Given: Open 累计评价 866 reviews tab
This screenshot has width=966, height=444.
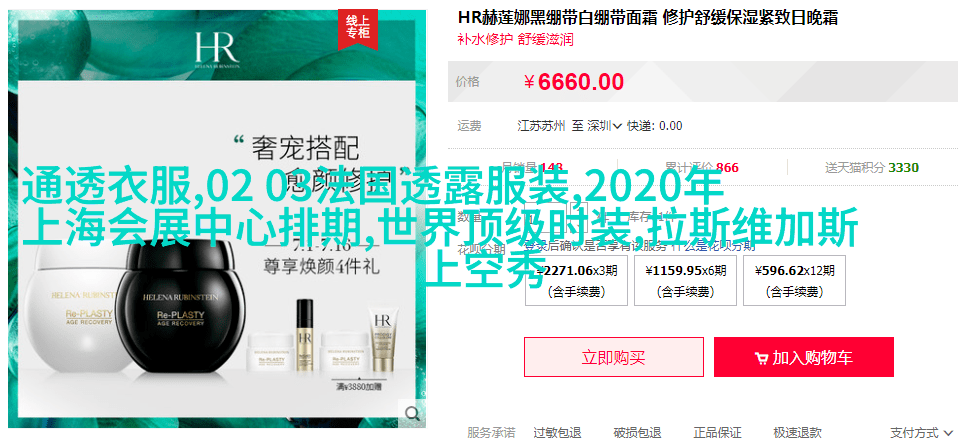Looking at the screenshot, I should [x=702, y=168].
